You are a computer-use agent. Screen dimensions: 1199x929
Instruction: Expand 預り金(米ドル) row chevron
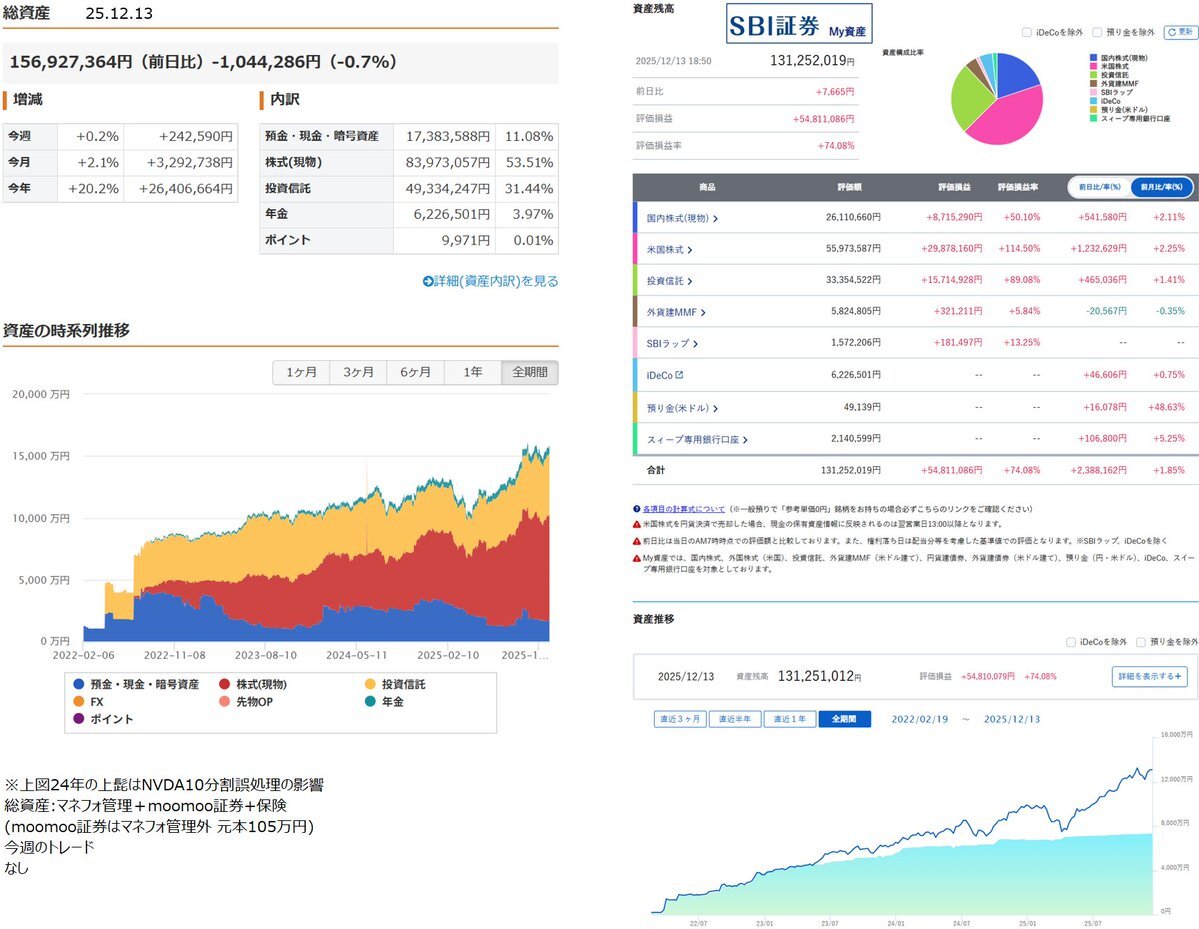point(715,408)
